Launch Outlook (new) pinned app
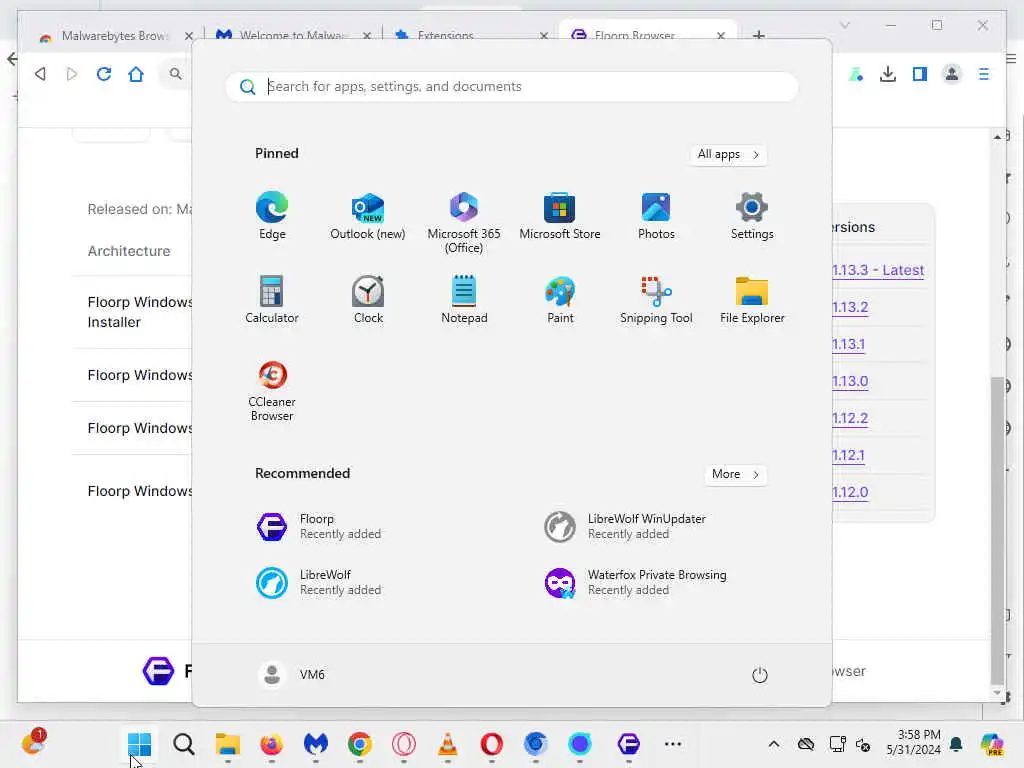This screenshot has width=1024, height=768. pyautogui.click(x=368, y=216)
